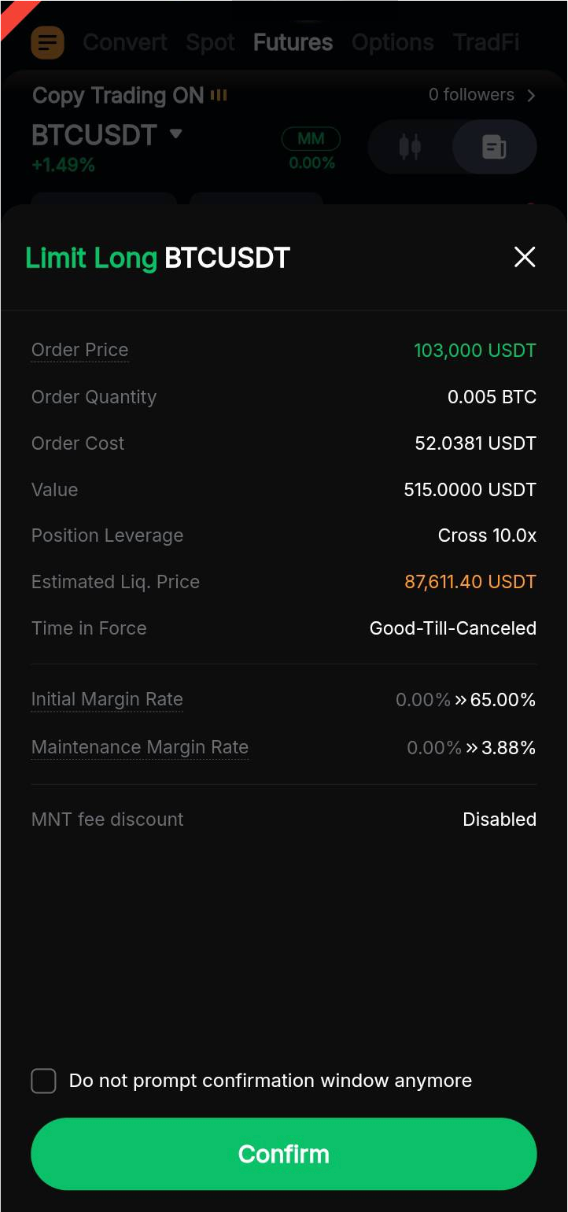
Task: Expand the BTCUSDT pair dropdown arrow
Action: 176,133
